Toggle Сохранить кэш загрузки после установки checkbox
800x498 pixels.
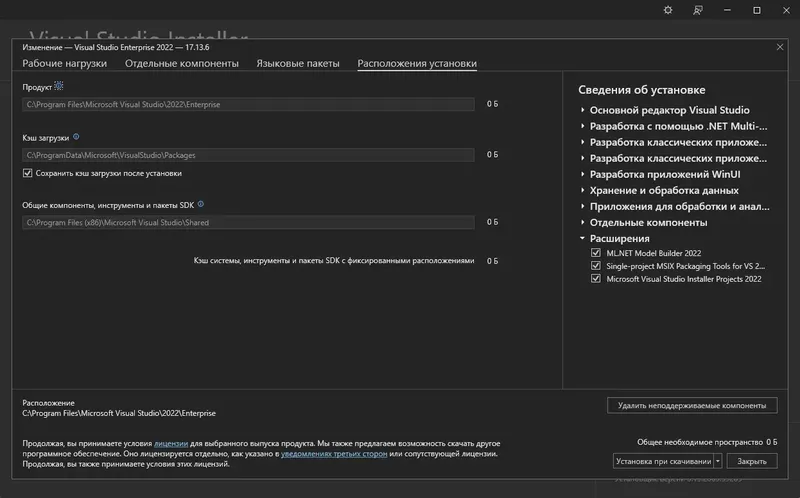pos(28,173)
